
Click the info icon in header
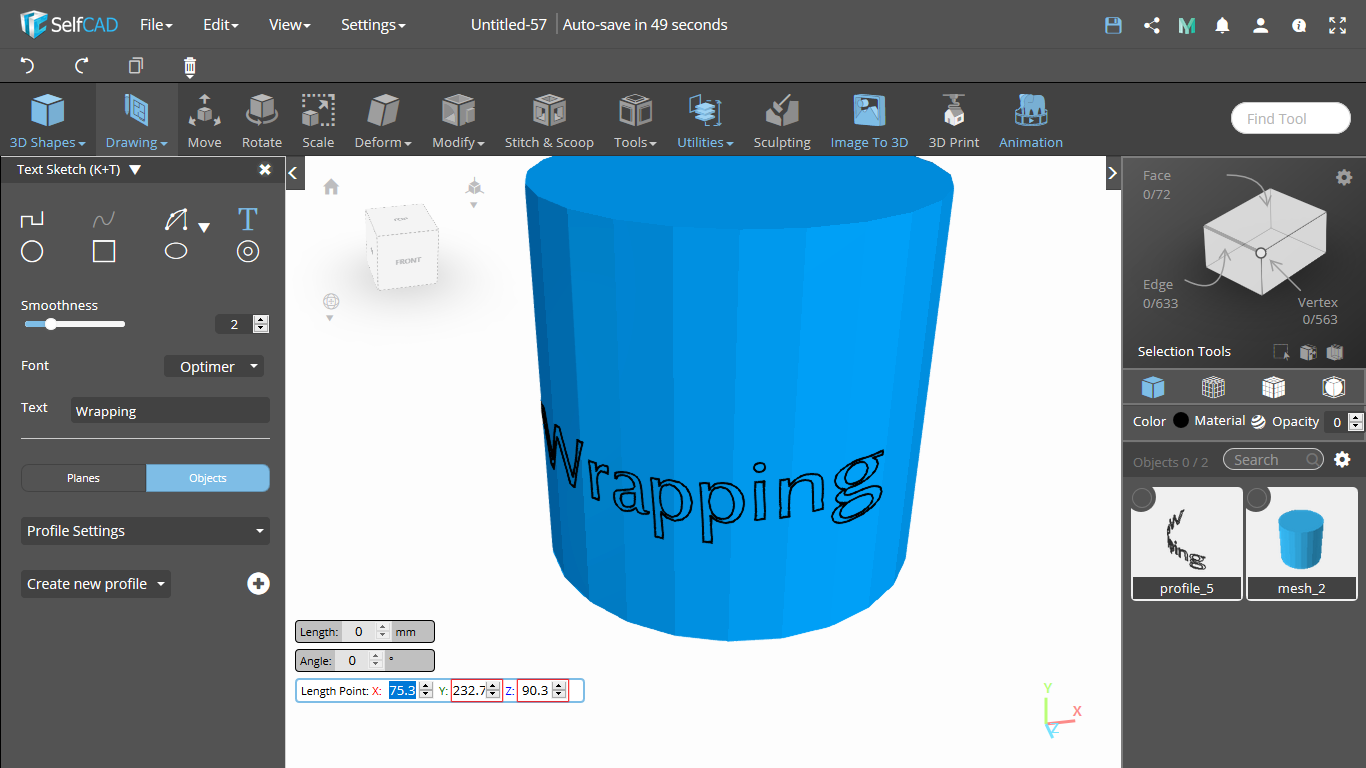[1299, 25]
